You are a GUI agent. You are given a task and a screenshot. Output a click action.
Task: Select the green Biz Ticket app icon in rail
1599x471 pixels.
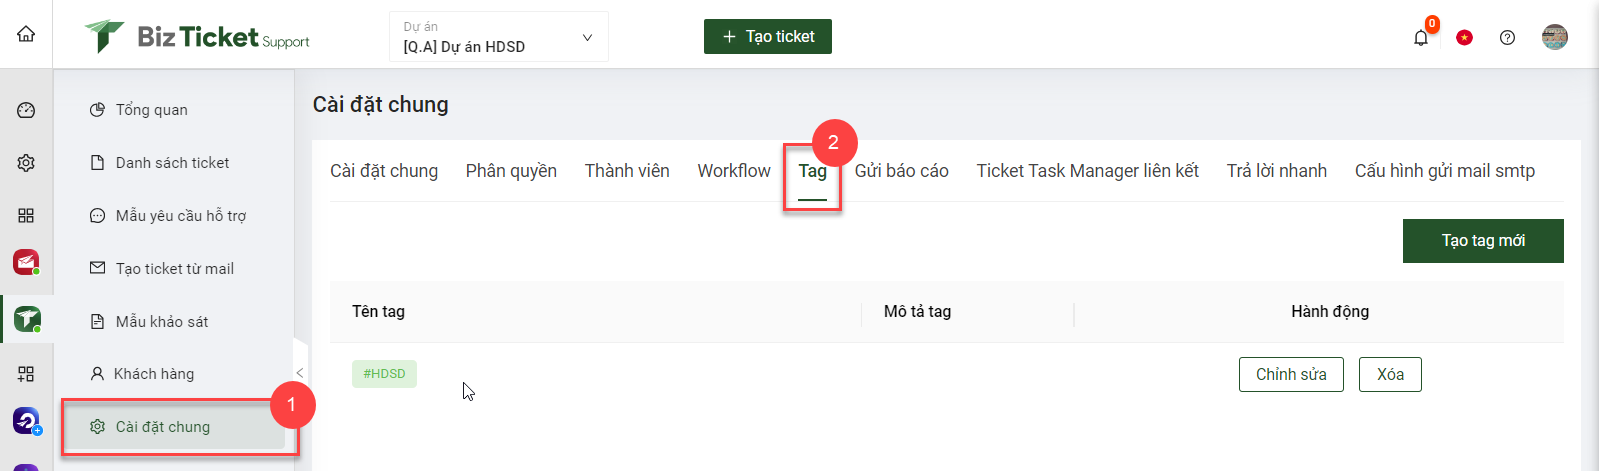click(x=27, y=319)
